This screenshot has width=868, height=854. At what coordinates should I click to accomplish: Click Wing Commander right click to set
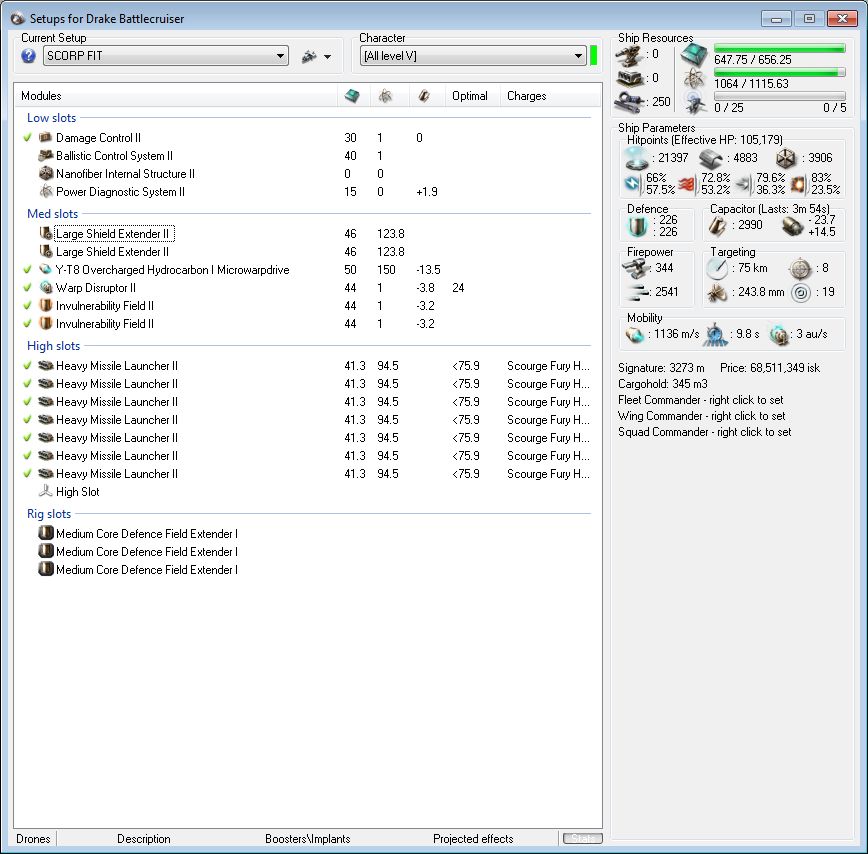701,416
